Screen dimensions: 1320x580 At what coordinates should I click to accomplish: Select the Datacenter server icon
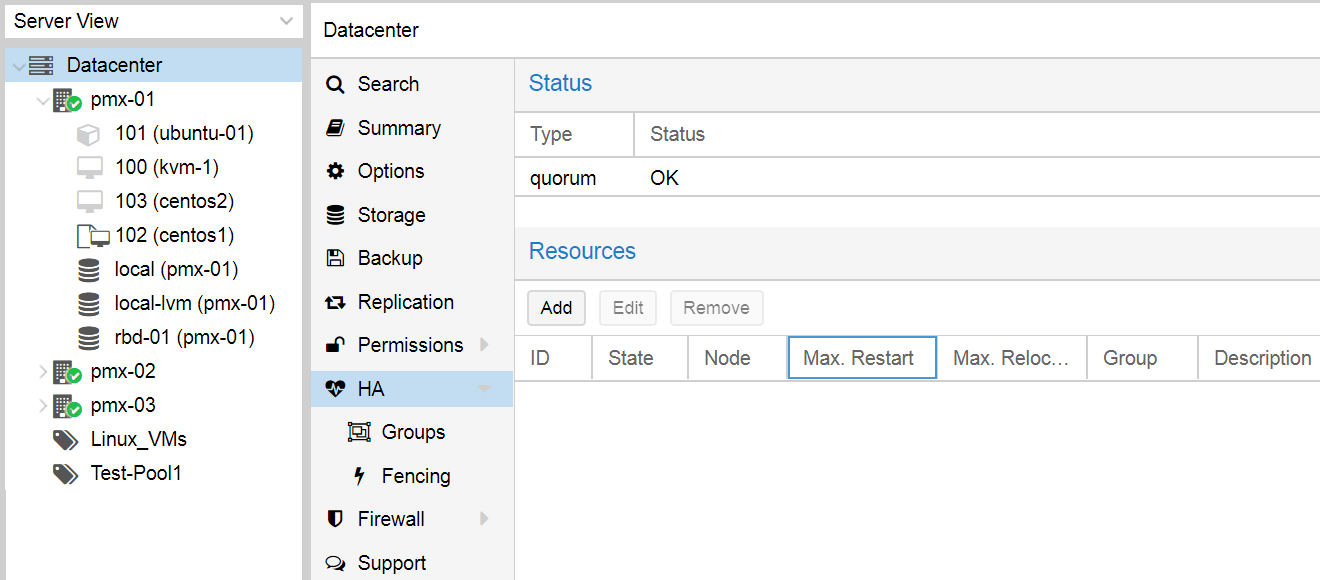41,66
